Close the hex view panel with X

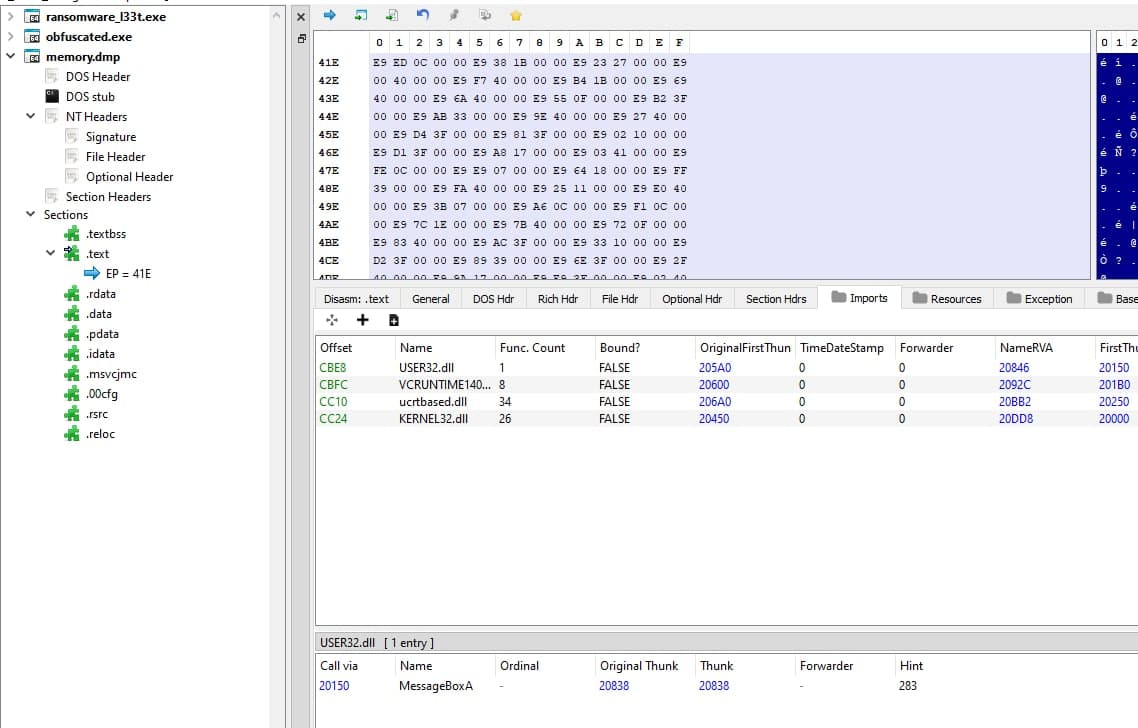[x=301, y=17]
